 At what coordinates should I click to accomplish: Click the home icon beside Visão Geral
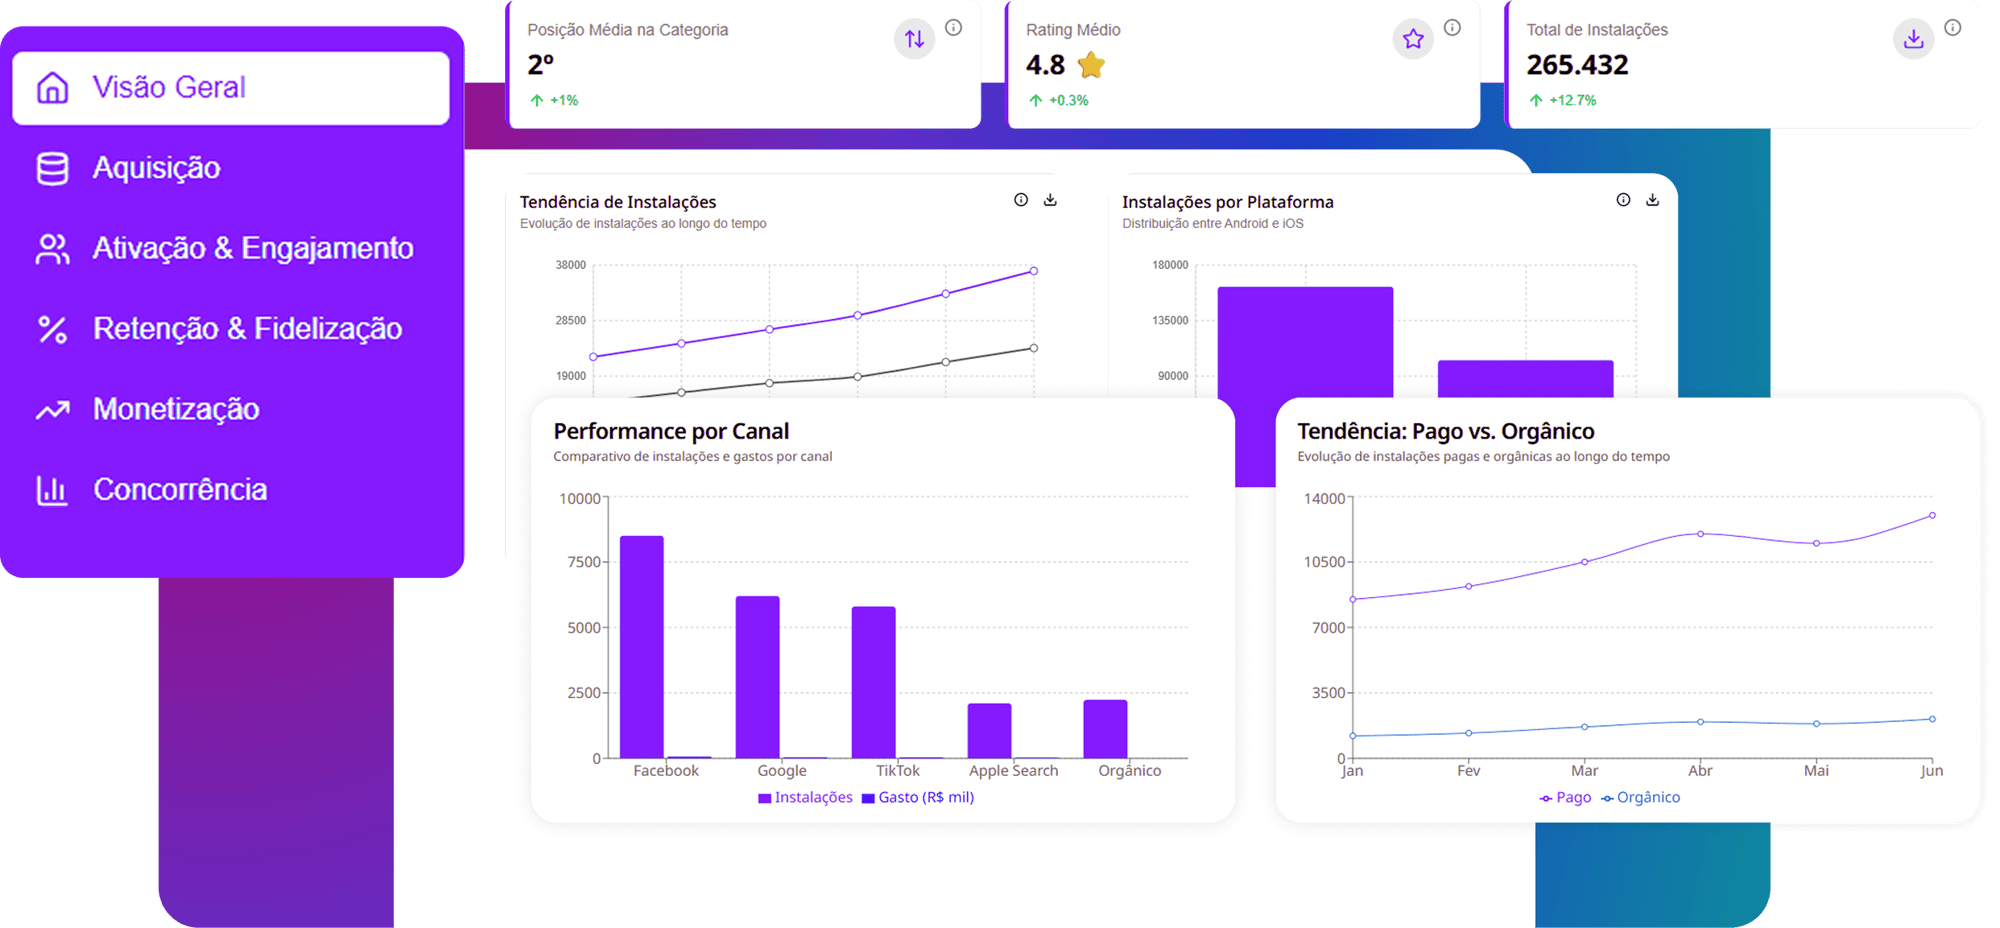click(52, 88)
